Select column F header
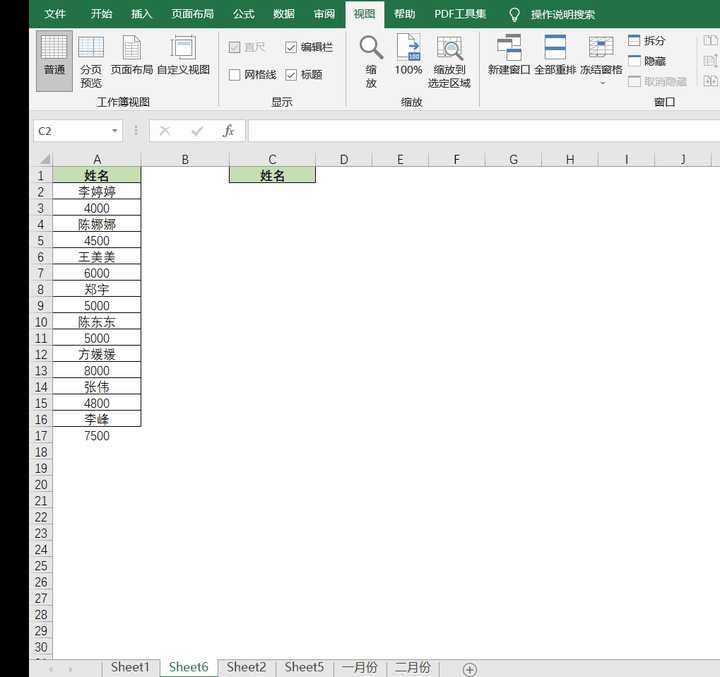720x677 pixels. click(456, 159)
